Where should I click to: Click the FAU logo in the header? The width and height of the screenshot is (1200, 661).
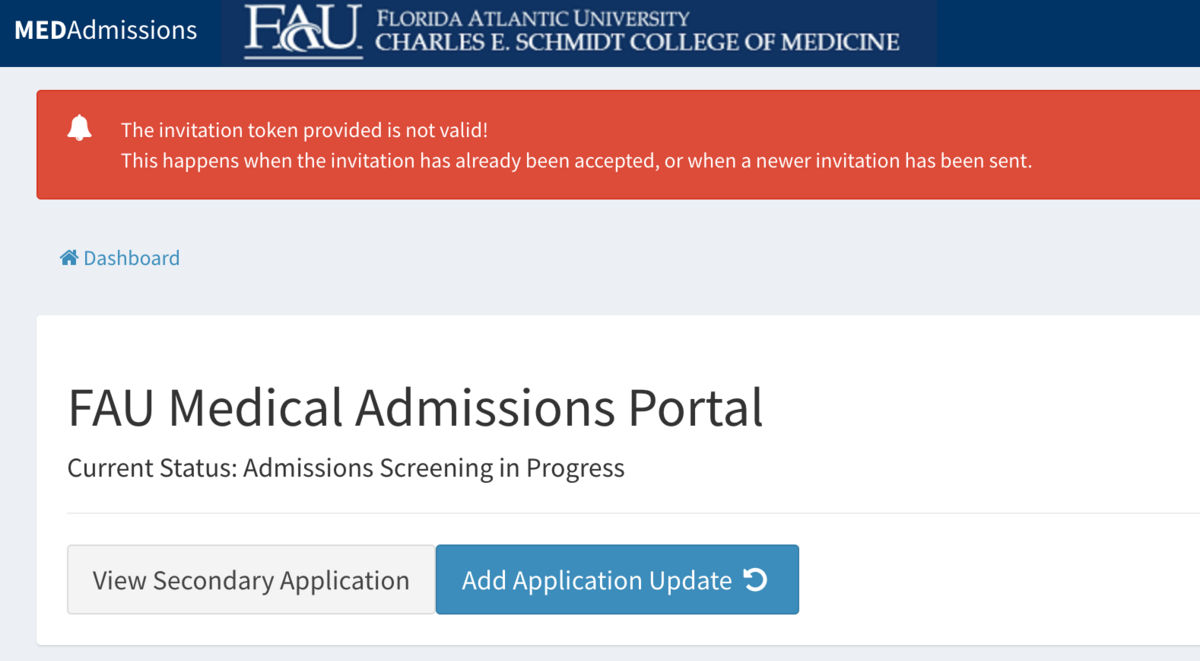coord(304,32)
